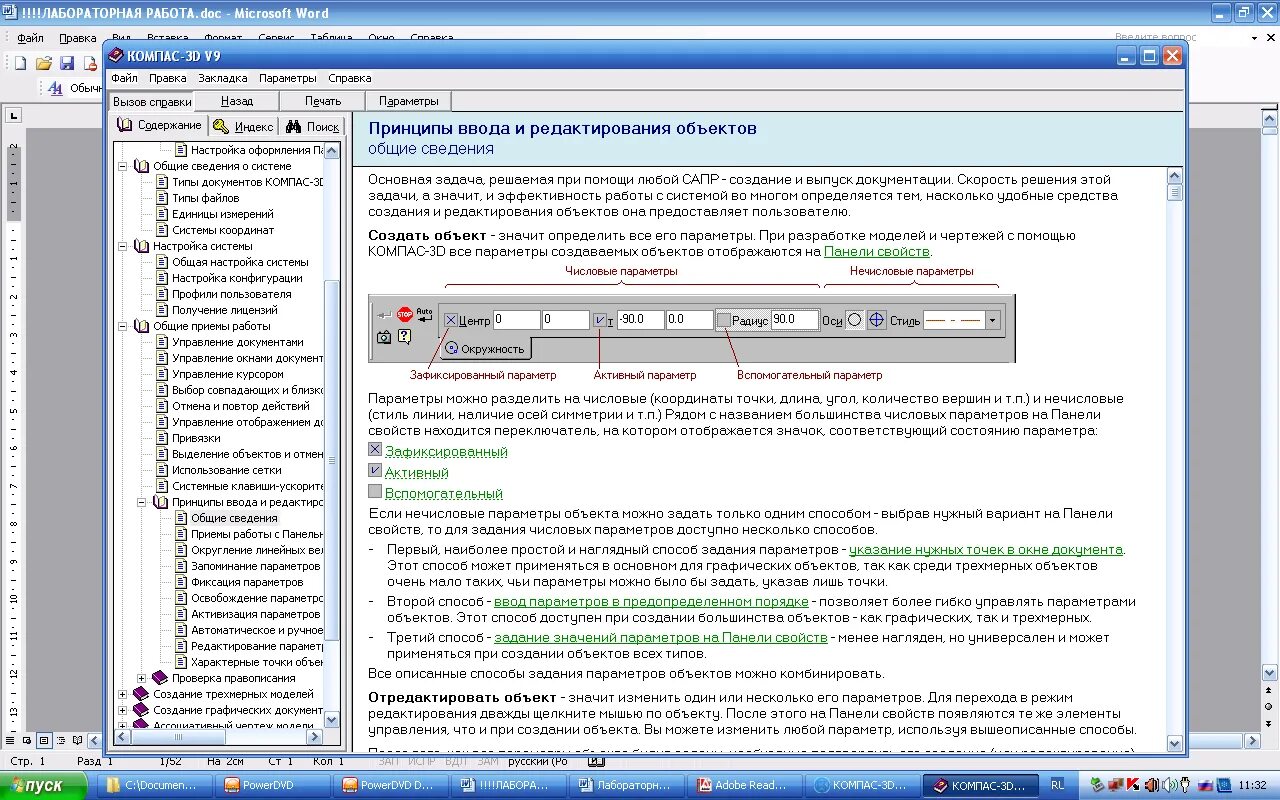Click the Reading layout view icon in Word
Screen dimensions: 1280x800
click(77, 741)
